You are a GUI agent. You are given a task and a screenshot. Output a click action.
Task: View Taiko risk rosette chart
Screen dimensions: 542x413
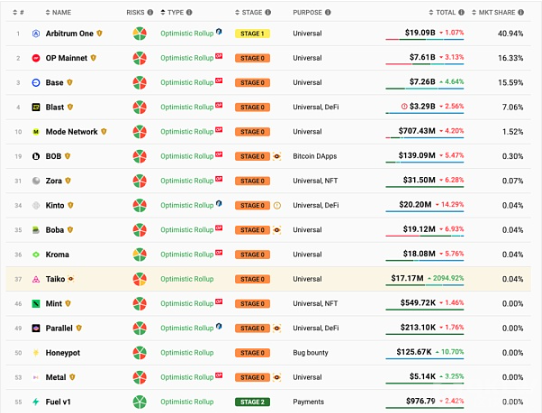click(140, 279)
